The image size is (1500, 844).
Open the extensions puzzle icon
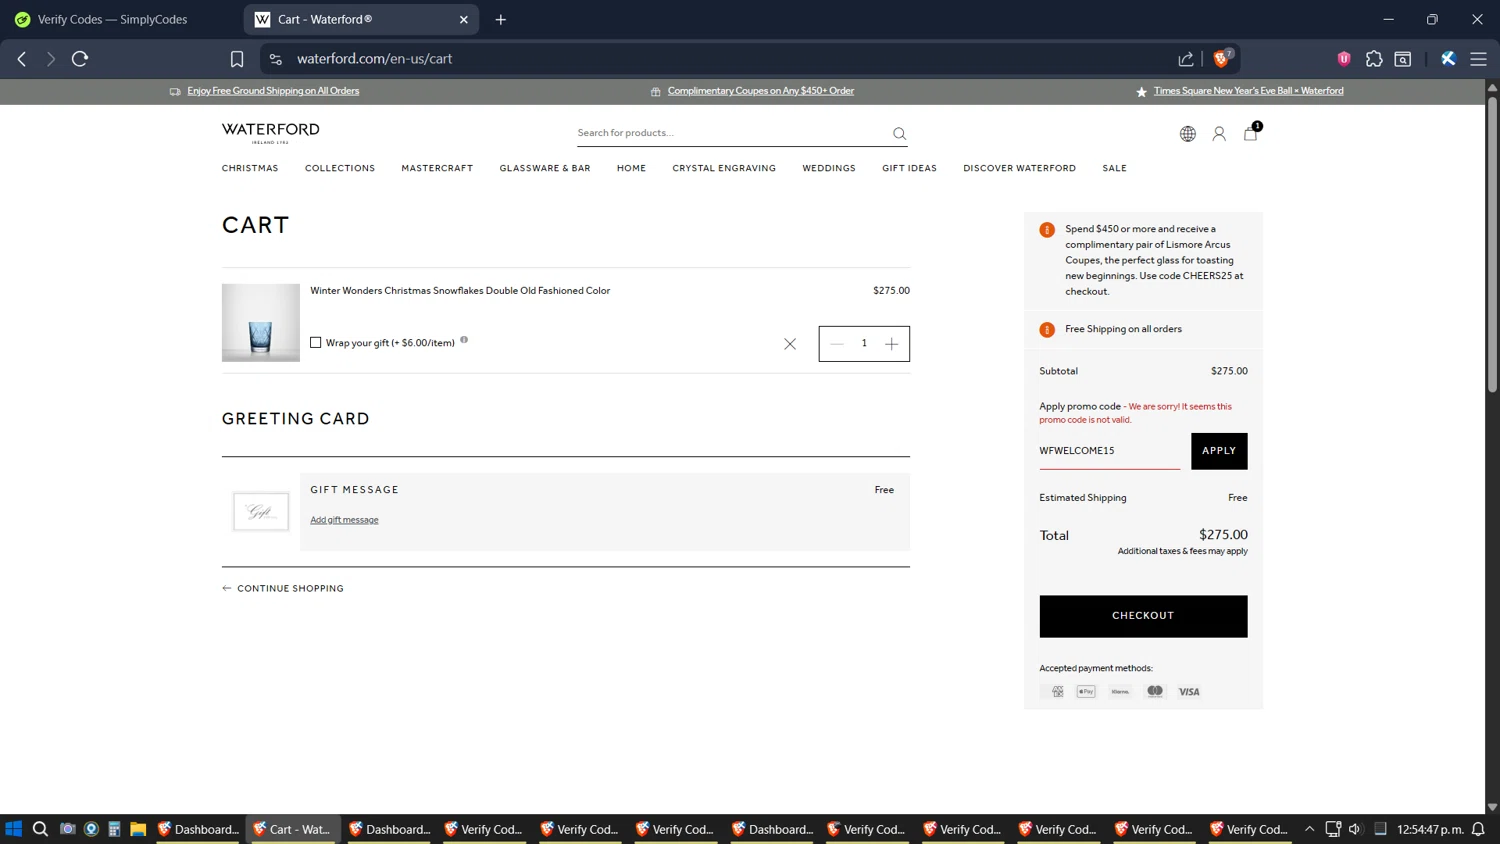(1374, 59)
